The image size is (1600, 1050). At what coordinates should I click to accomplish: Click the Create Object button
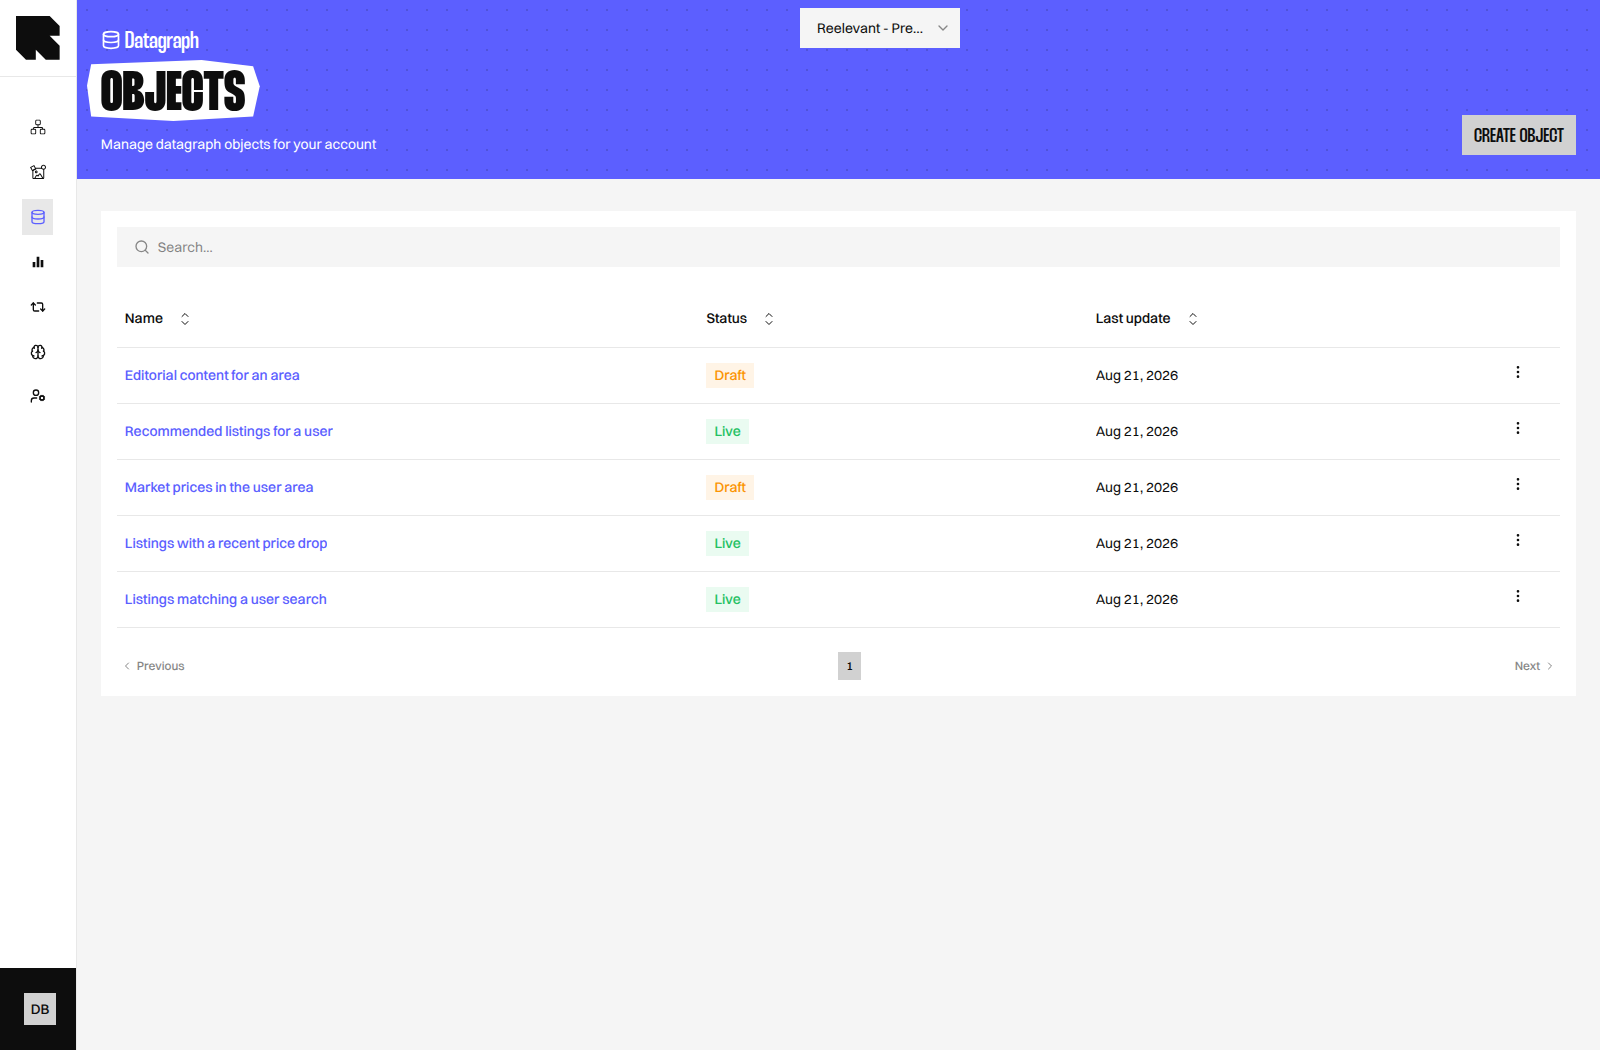click(1519, 135)
